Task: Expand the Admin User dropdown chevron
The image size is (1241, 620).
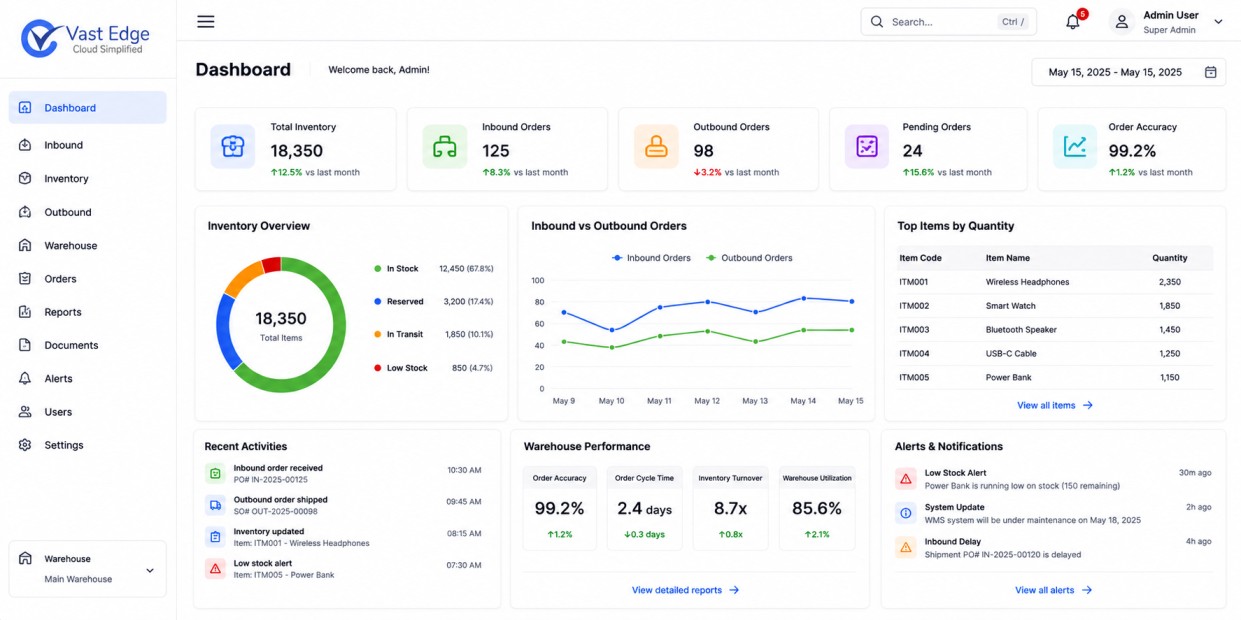Action: pos(1218,22)
